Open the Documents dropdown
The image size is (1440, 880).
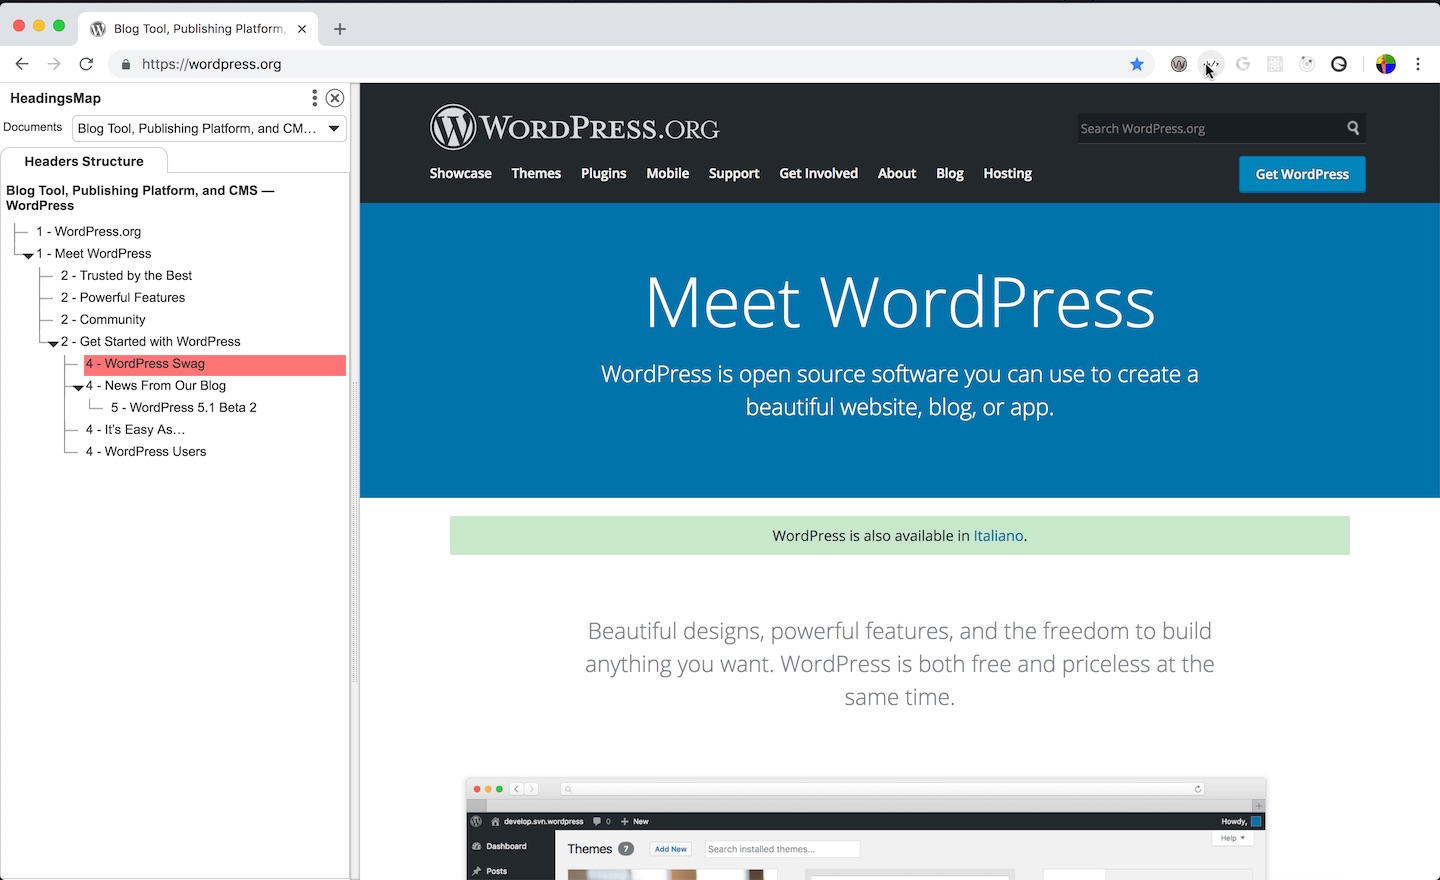(x=209, y=128)
